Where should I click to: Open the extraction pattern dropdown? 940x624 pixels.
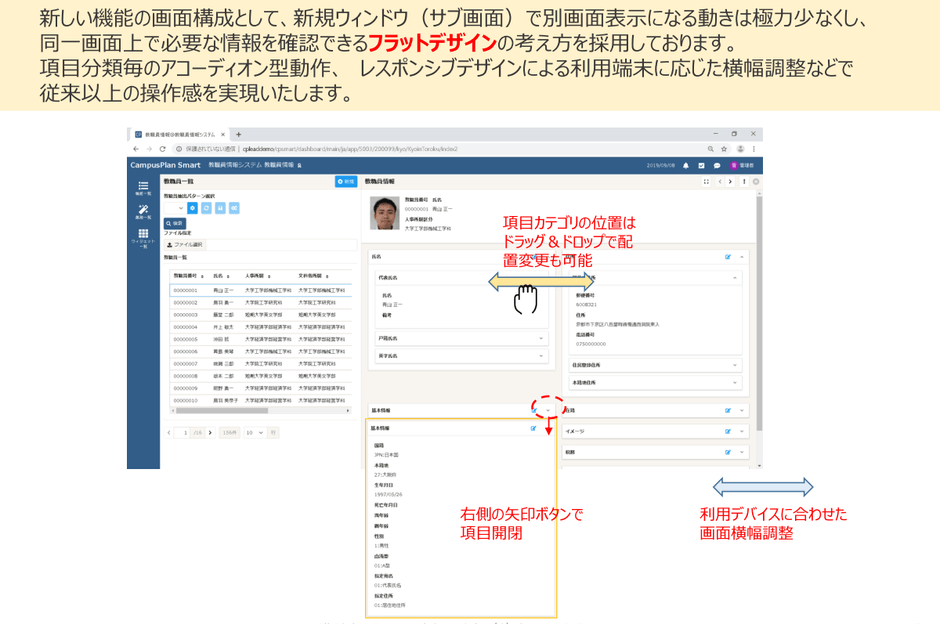[x=174, y=208]
